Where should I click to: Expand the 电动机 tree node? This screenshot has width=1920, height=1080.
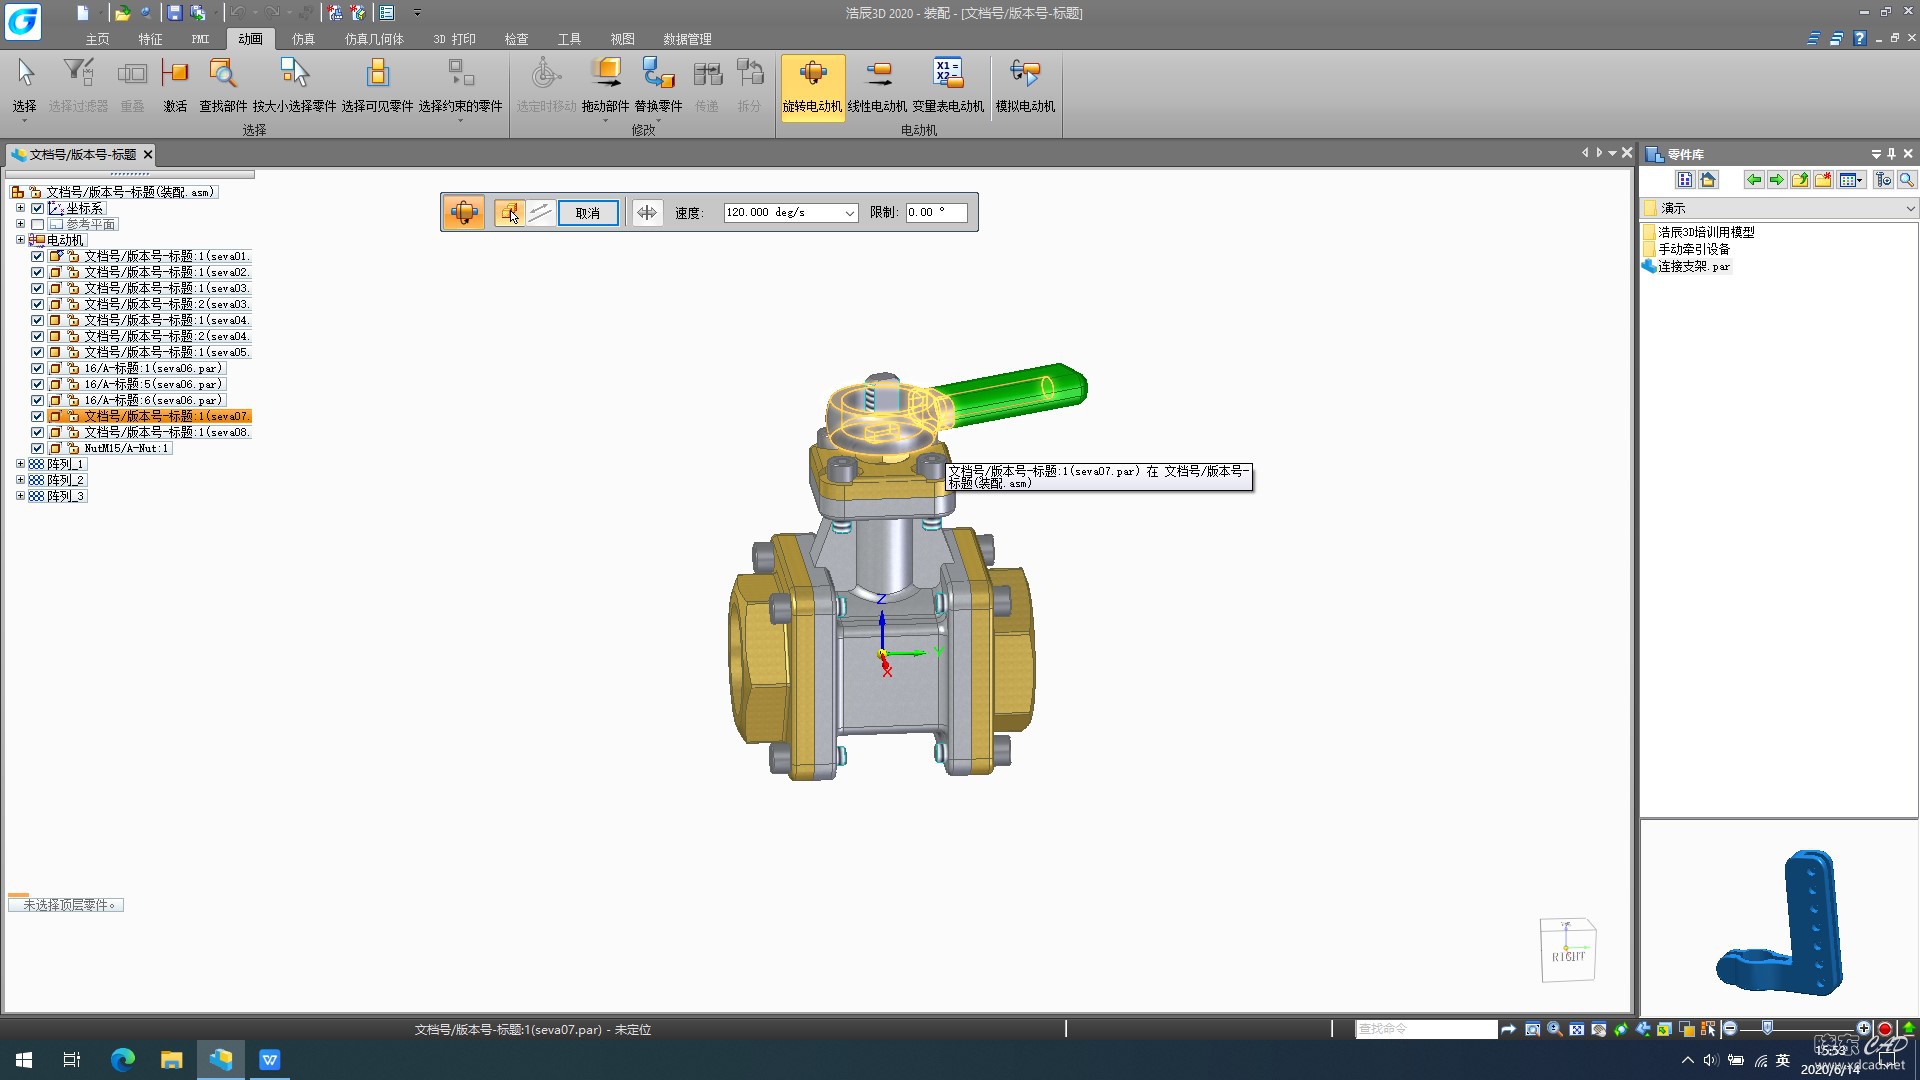(20, 240)
